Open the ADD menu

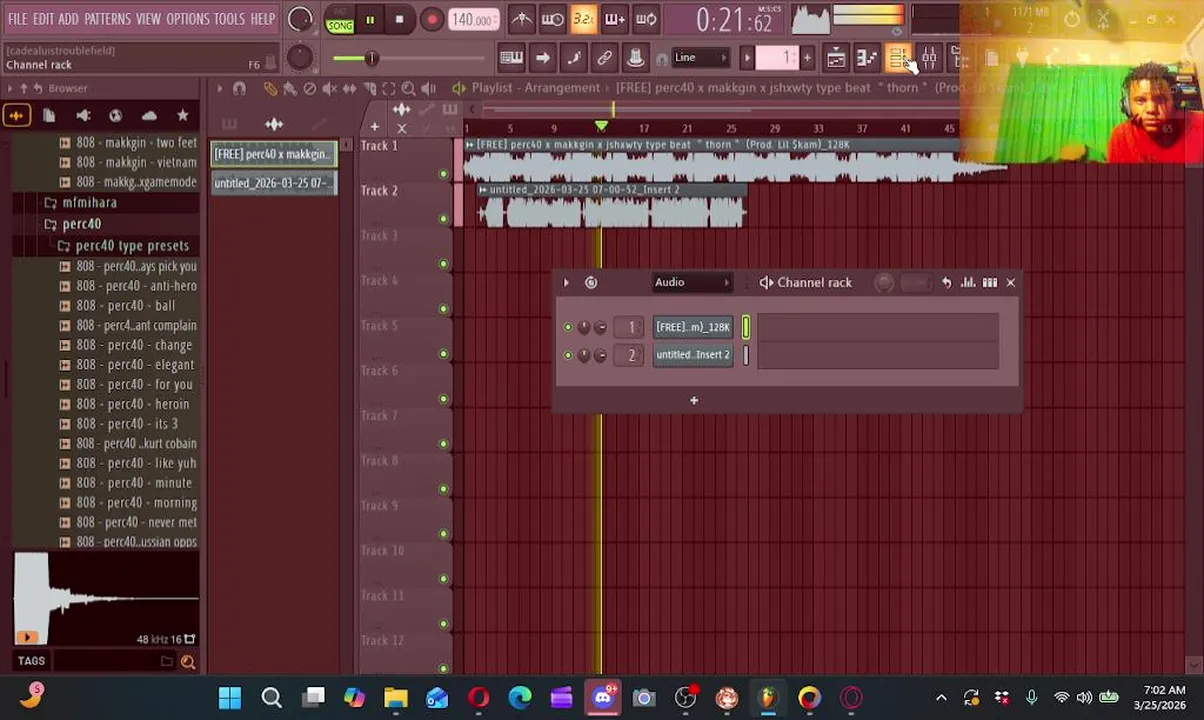pyautogui.click(x=68, y=19)
